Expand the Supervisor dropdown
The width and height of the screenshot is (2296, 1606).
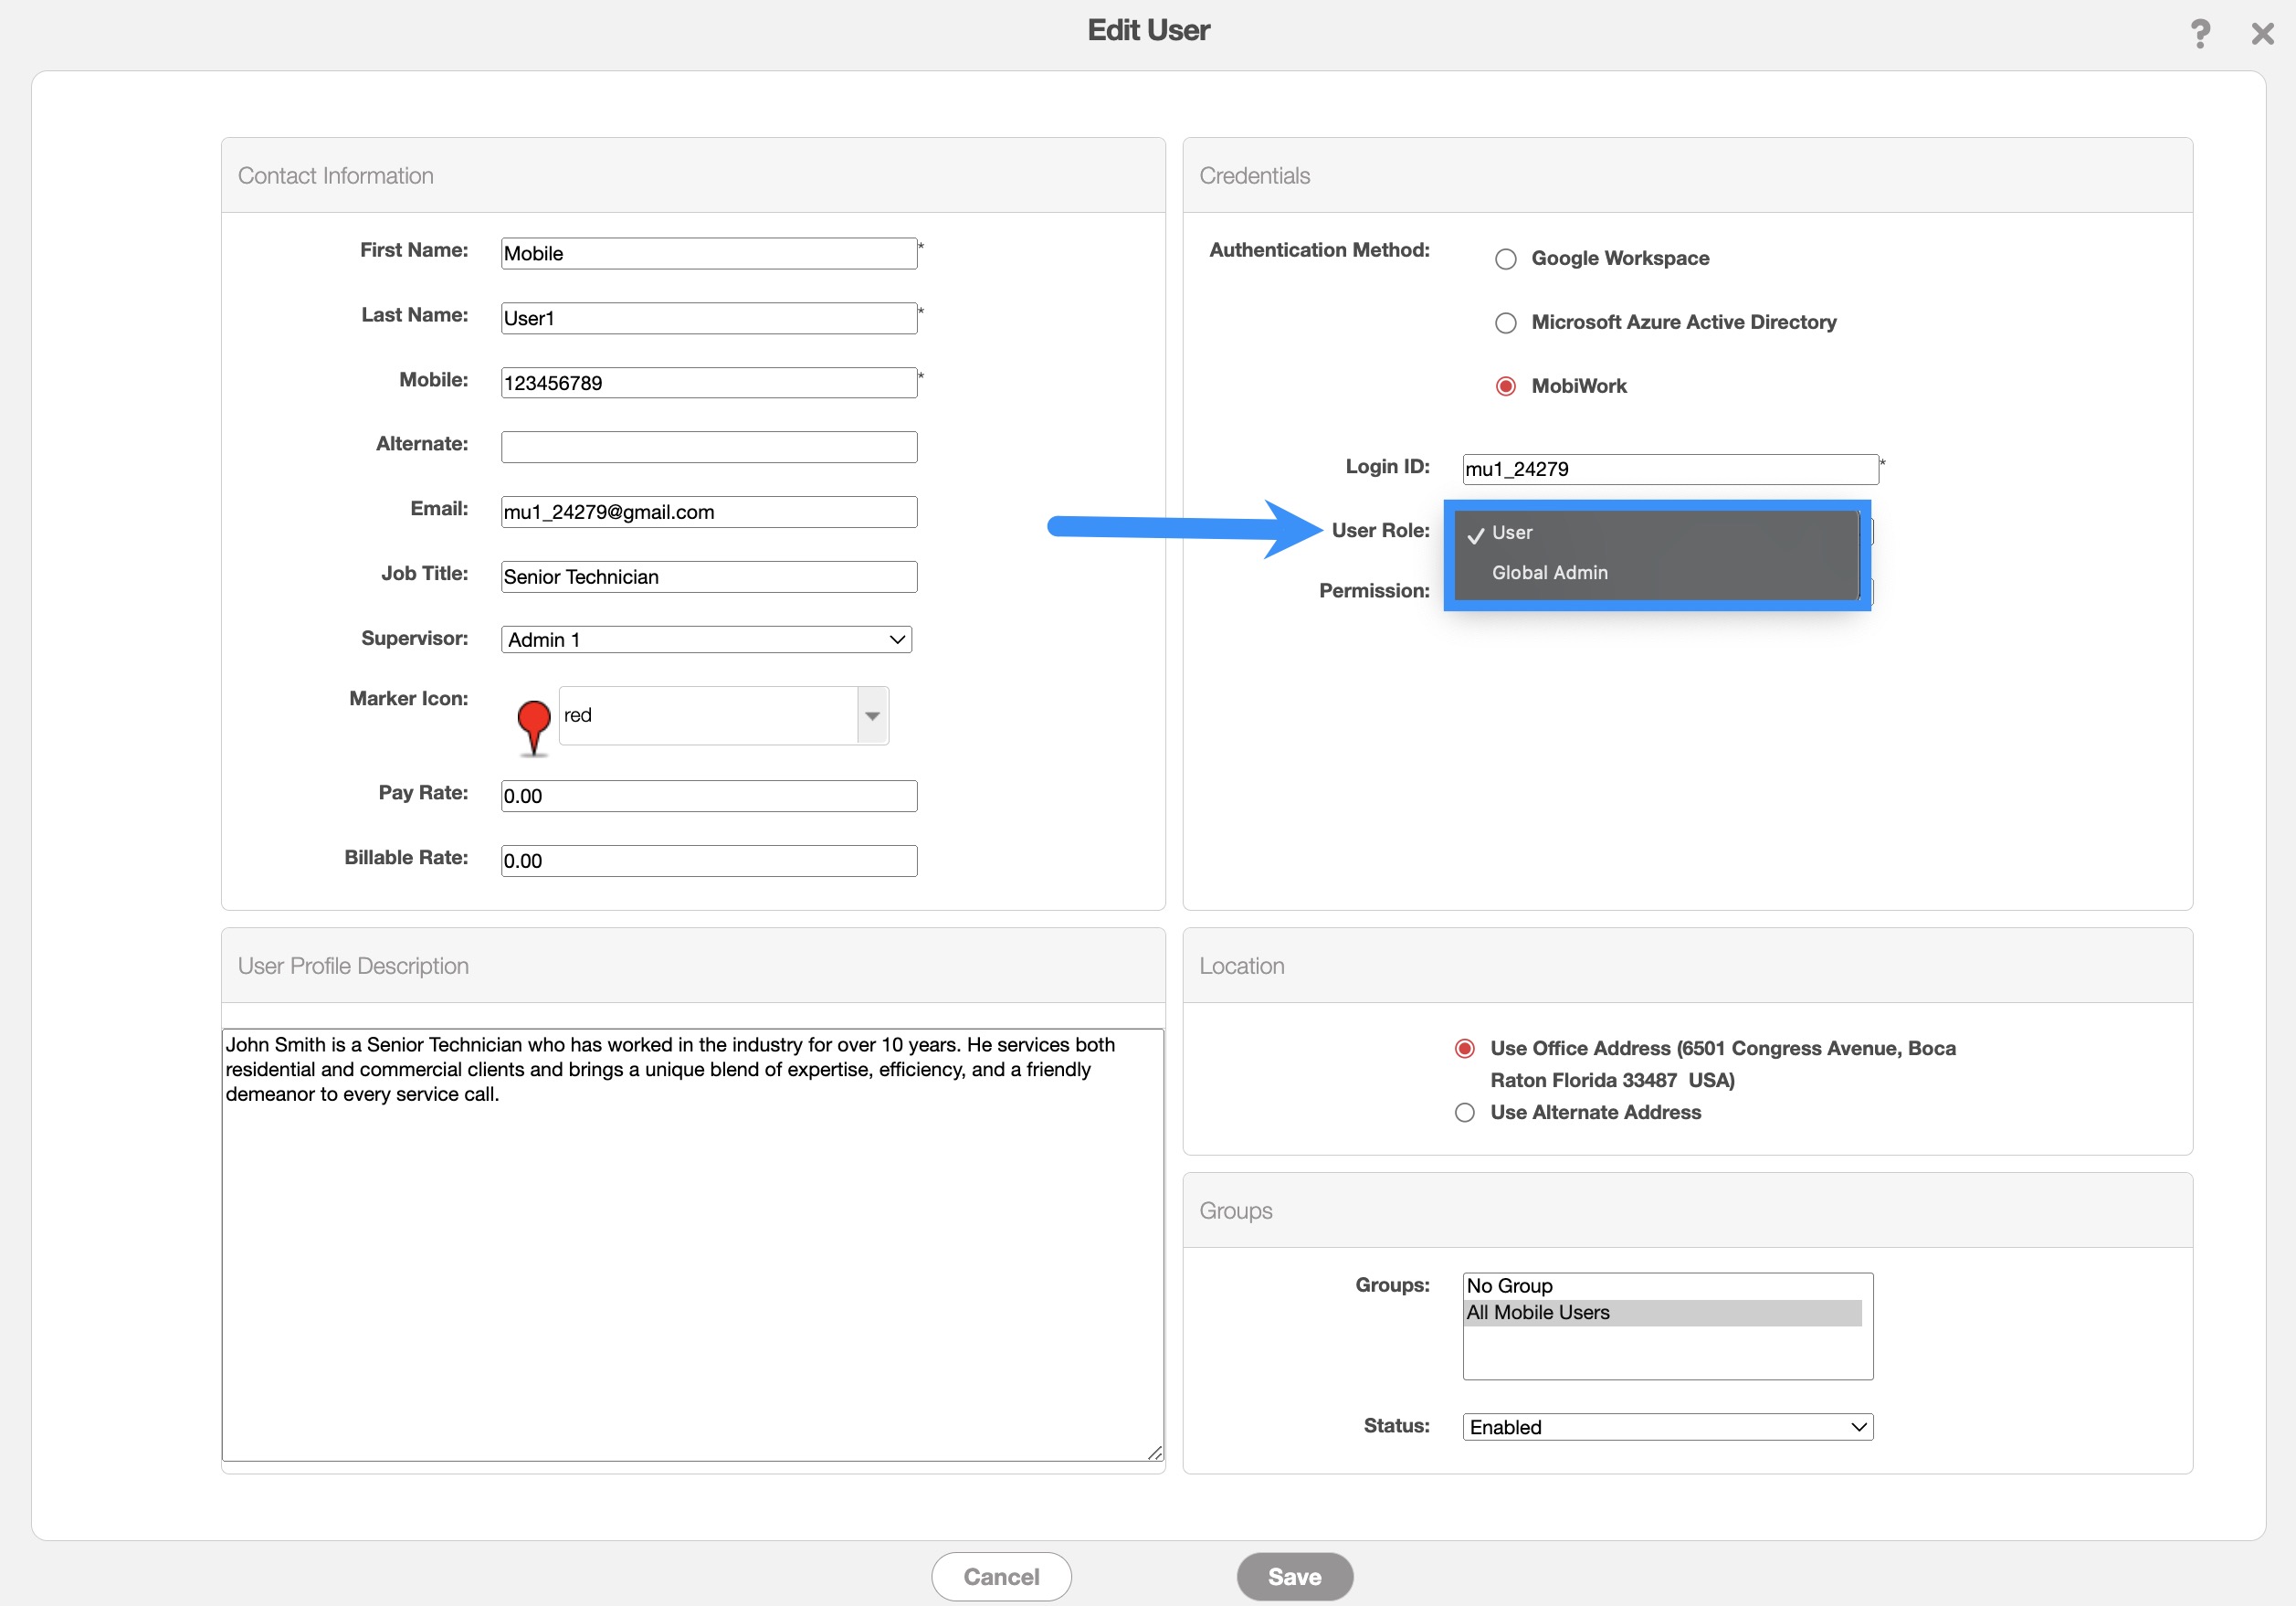point(706,640)
